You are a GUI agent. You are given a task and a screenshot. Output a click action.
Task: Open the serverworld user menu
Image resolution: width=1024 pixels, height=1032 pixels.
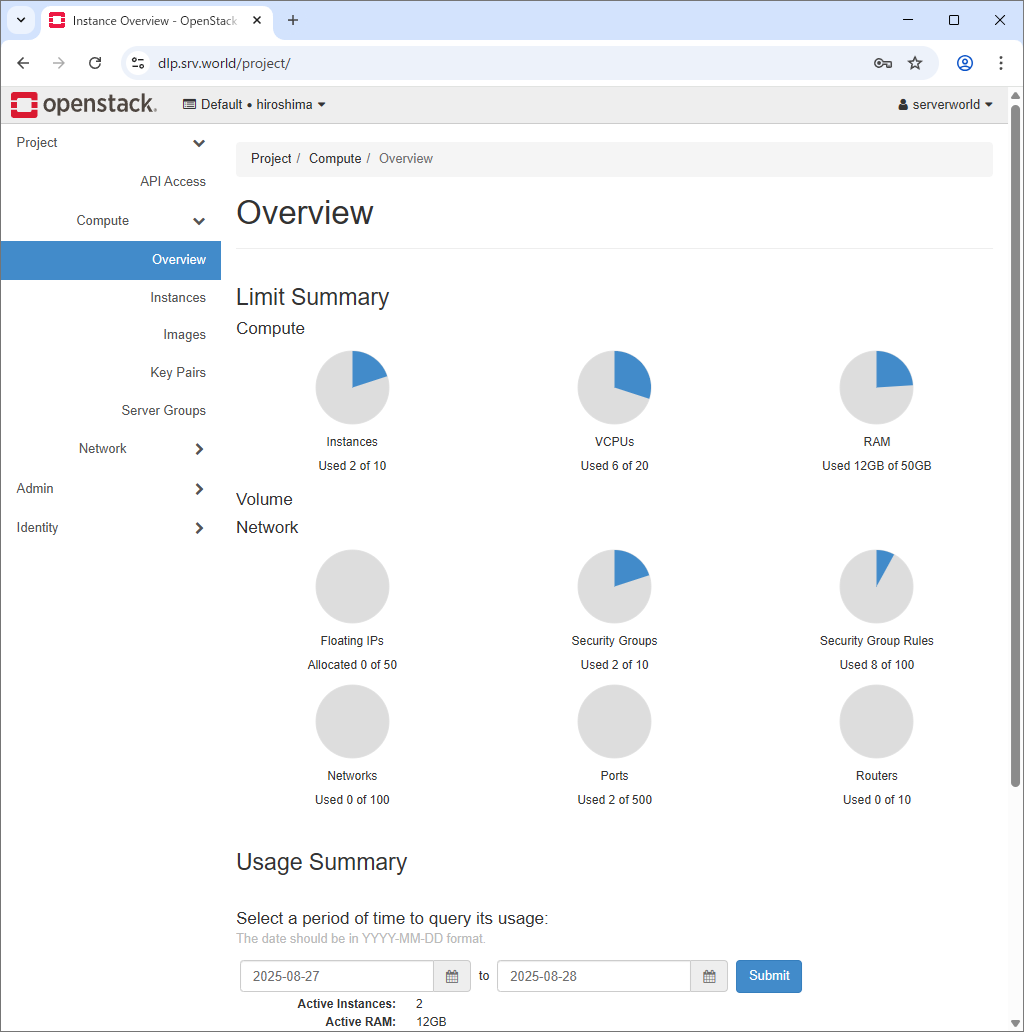(946, 105)
